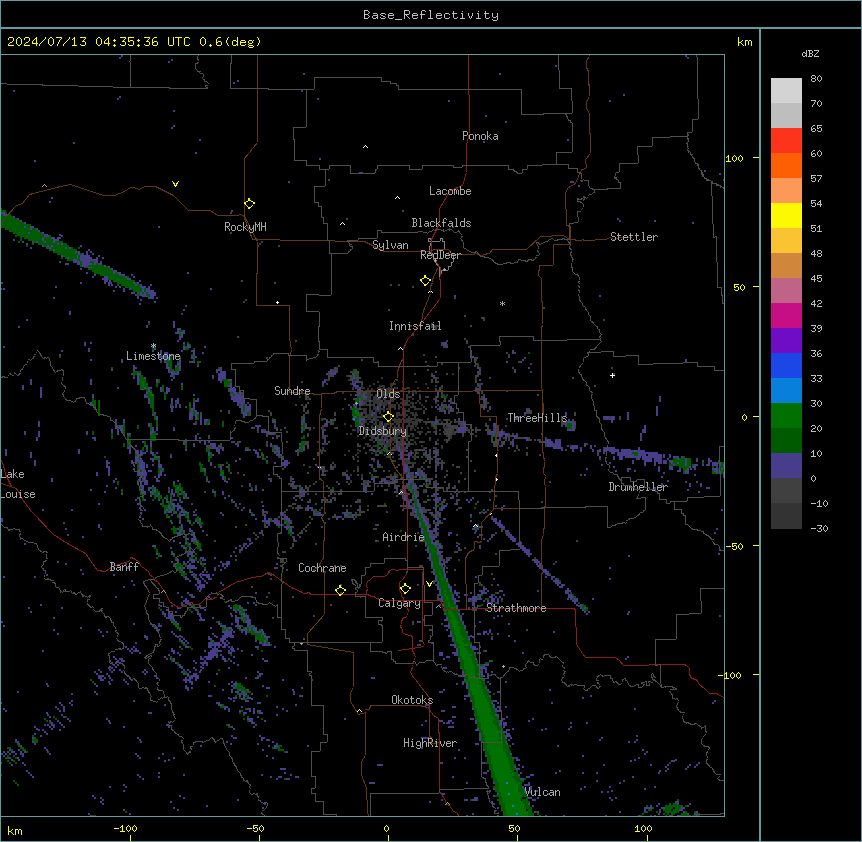Click the 57 value on the dBZ legend
This screenshot has height=842, width=862.
(816, 179)
